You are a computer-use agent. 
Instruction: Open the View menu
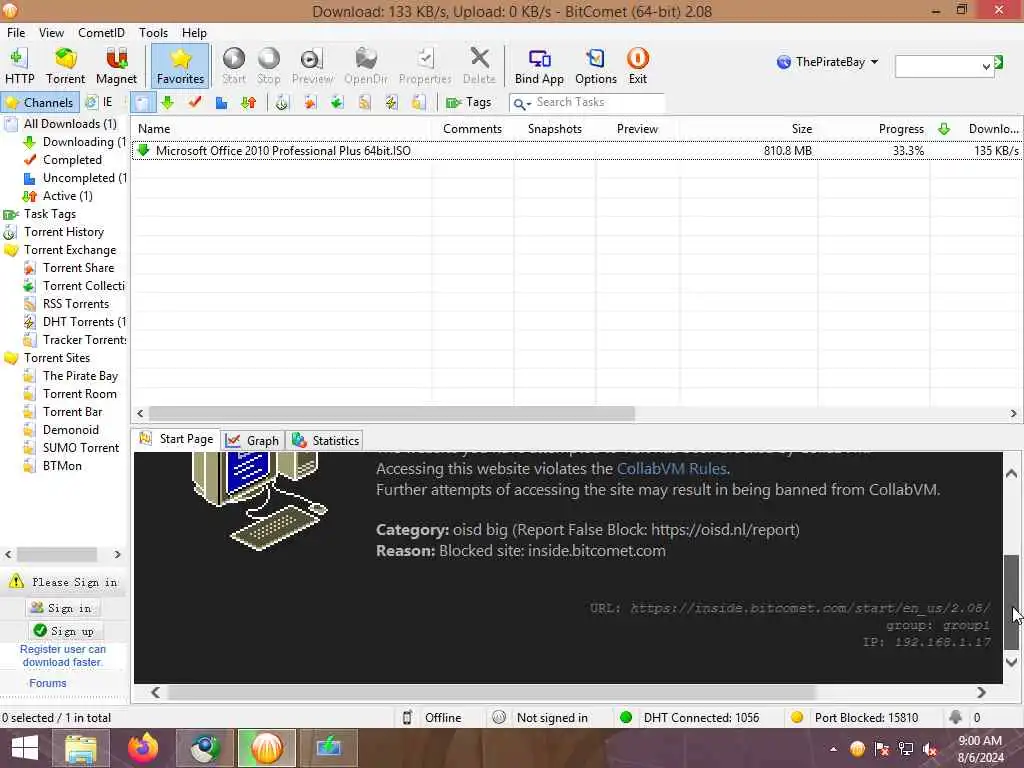click(x=51, y=33)
